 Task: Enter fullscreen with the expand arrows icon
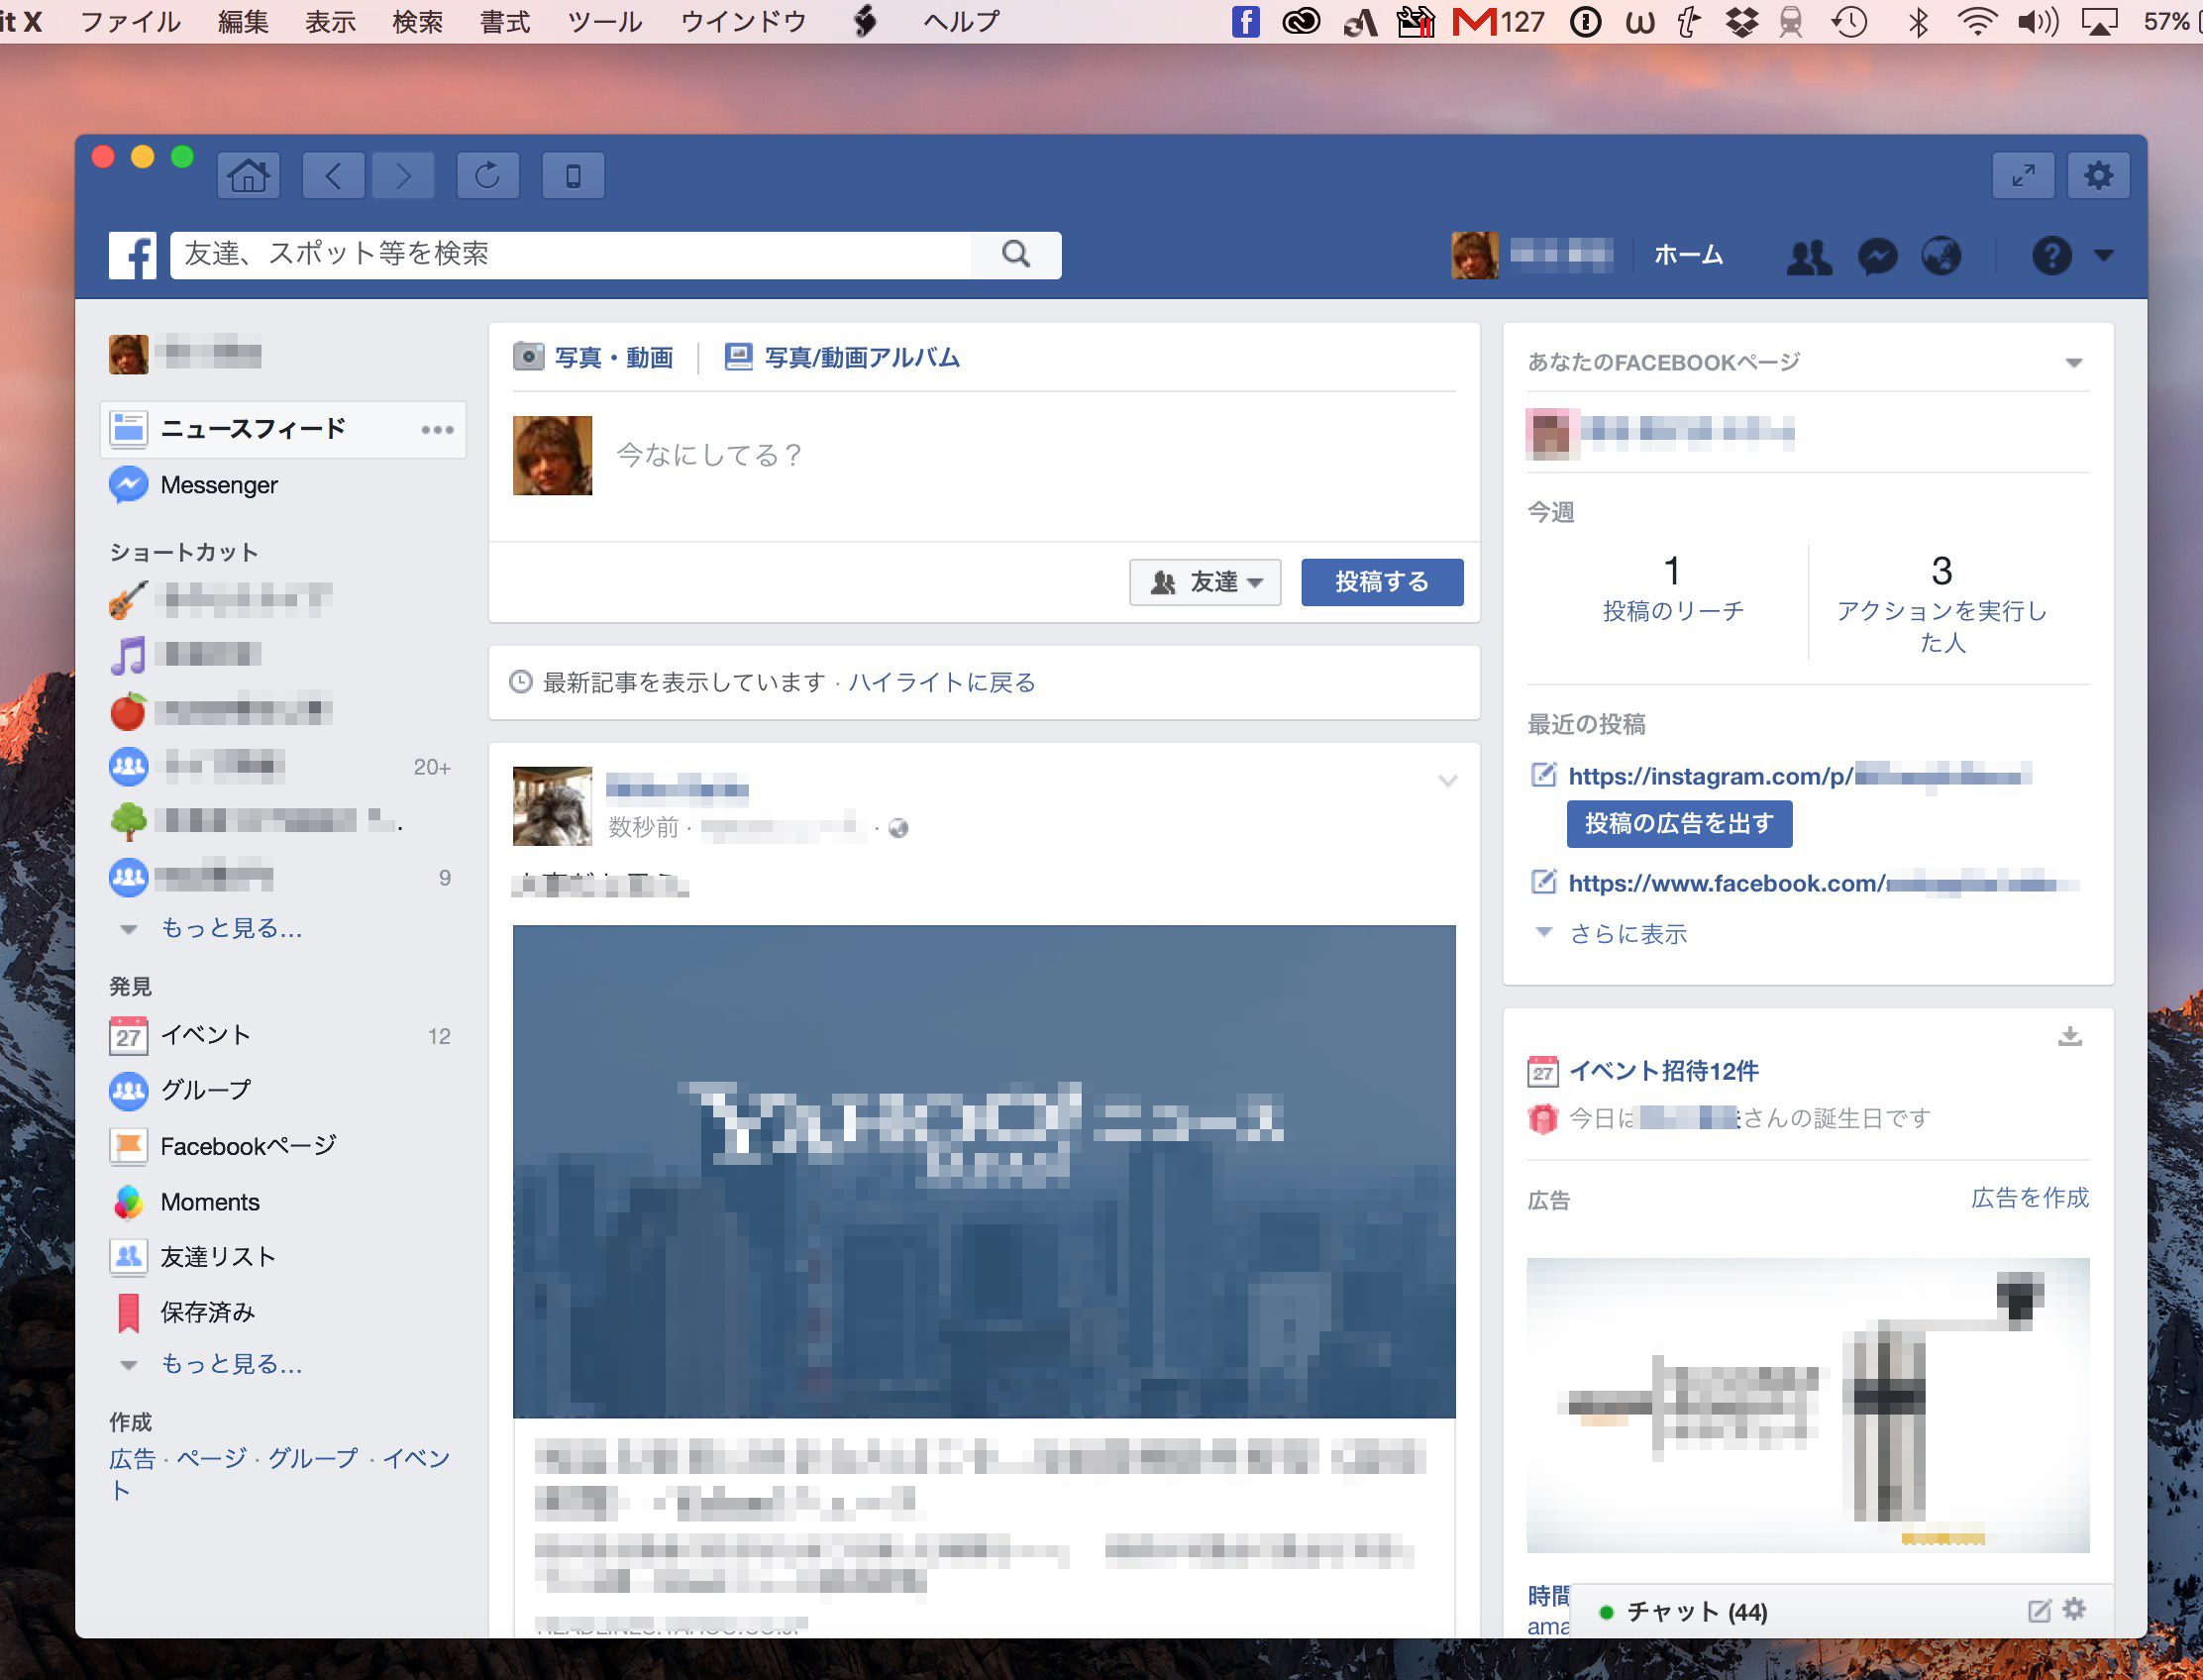2023,176
